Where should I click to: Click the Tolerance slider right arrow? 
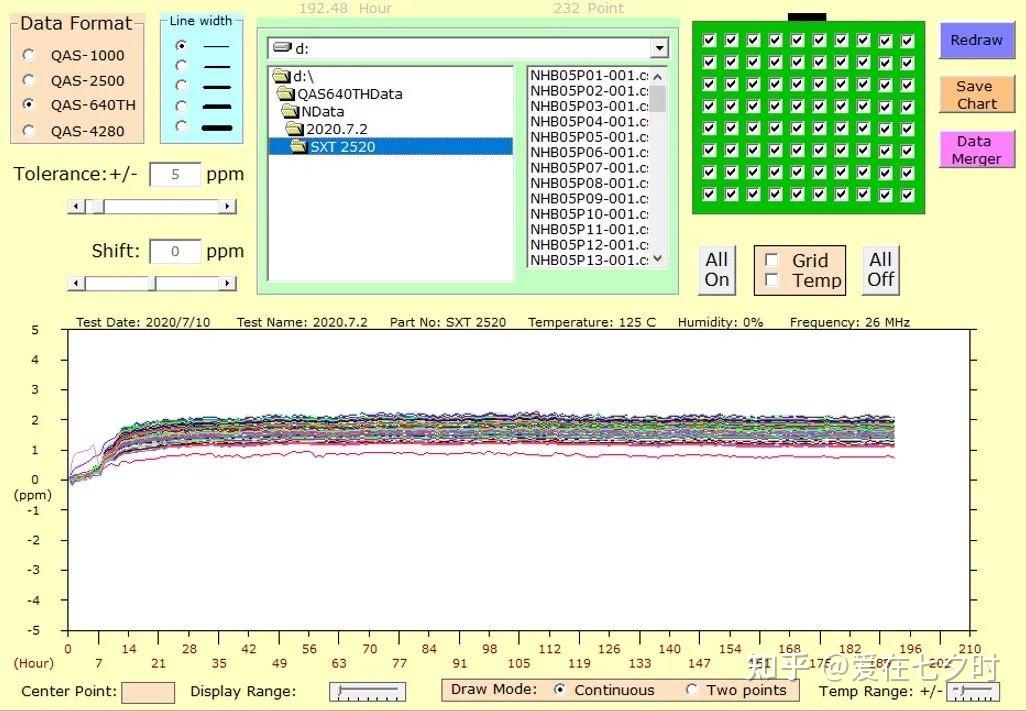pos(227,207)
